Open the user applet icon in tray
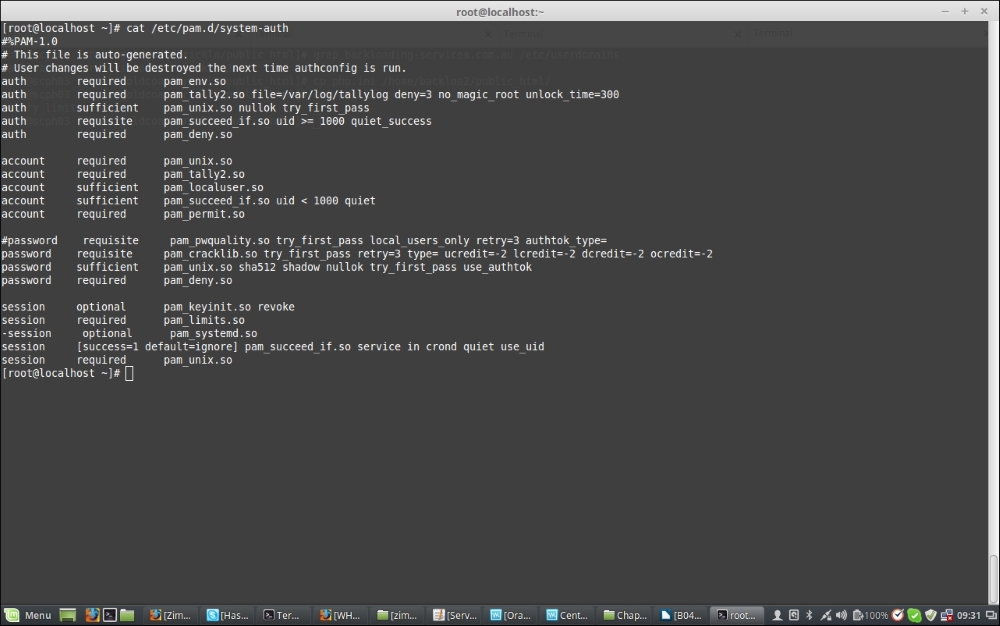Screen dimensions: 1000x626 click(x=777, y=615)
